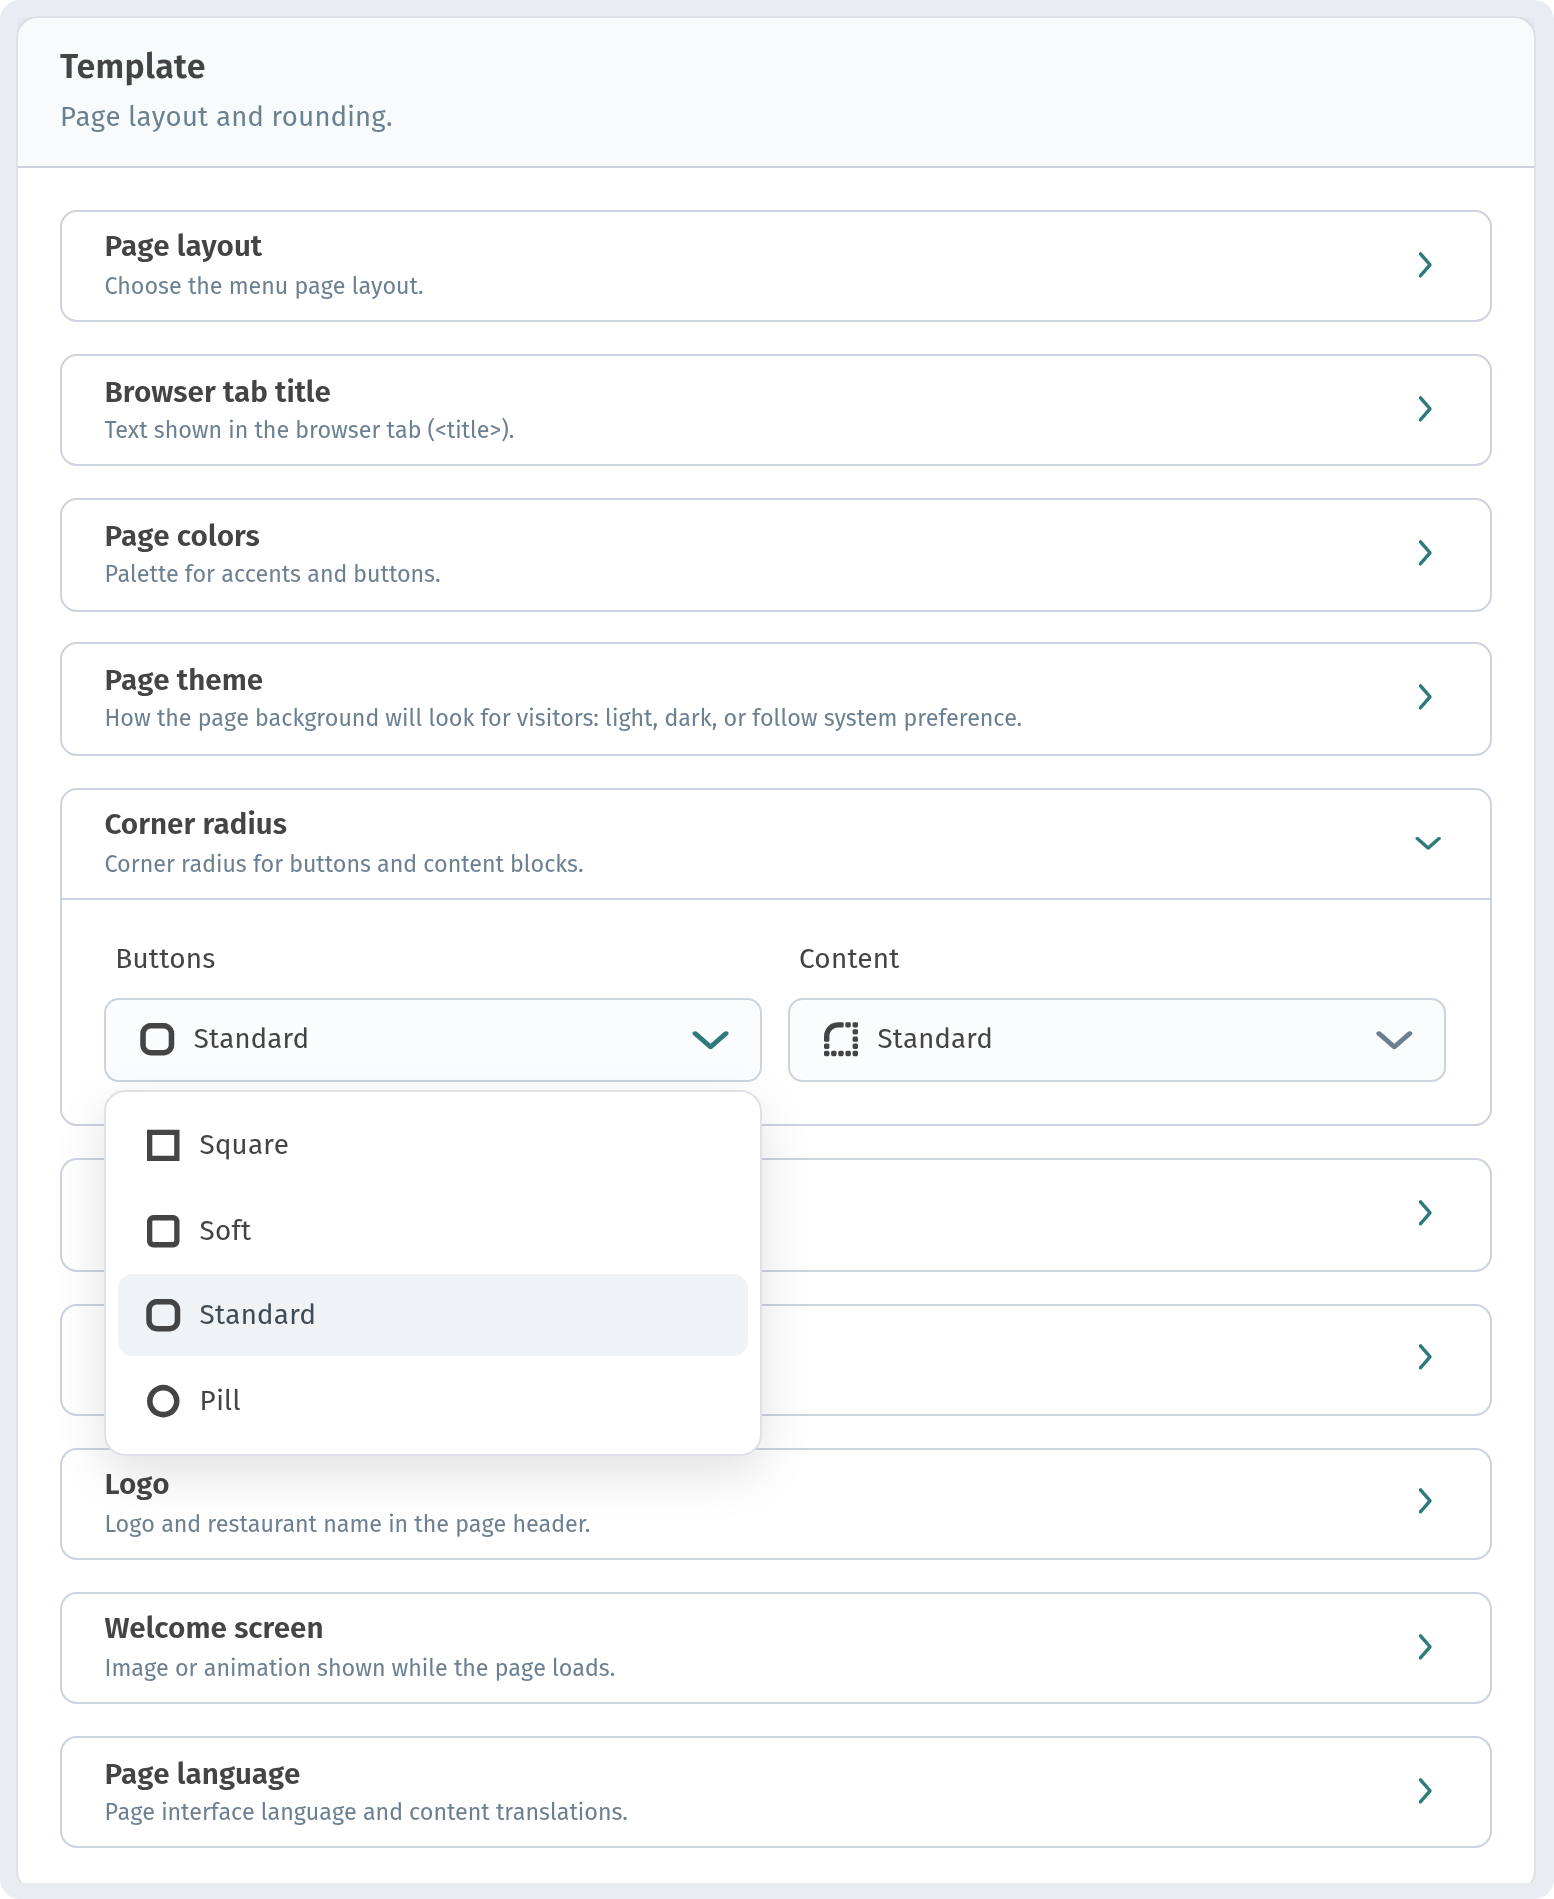Click "Corner radius for buttons and content blocks."

344,864
